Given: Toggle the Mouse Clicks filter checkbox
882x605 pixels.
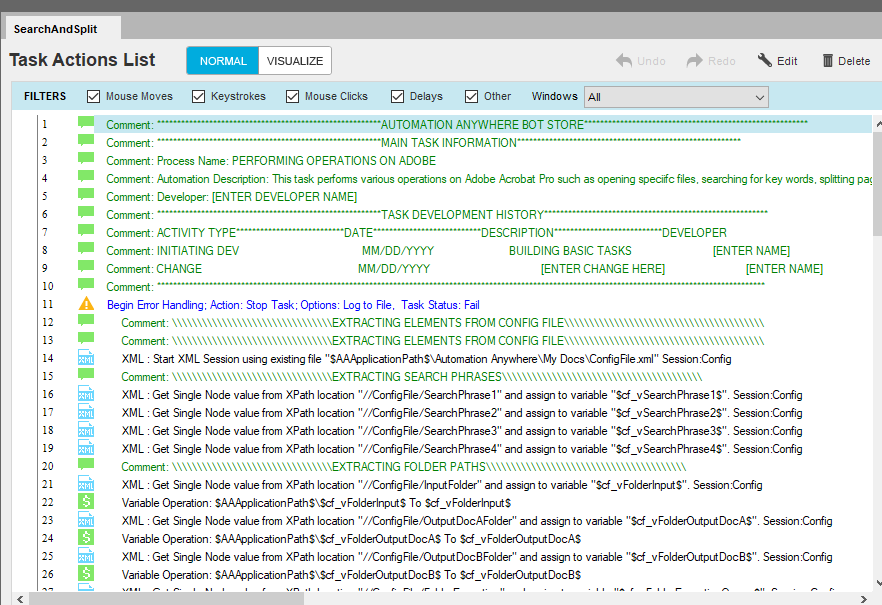Looking at the screenshot, I should point(293,97).
